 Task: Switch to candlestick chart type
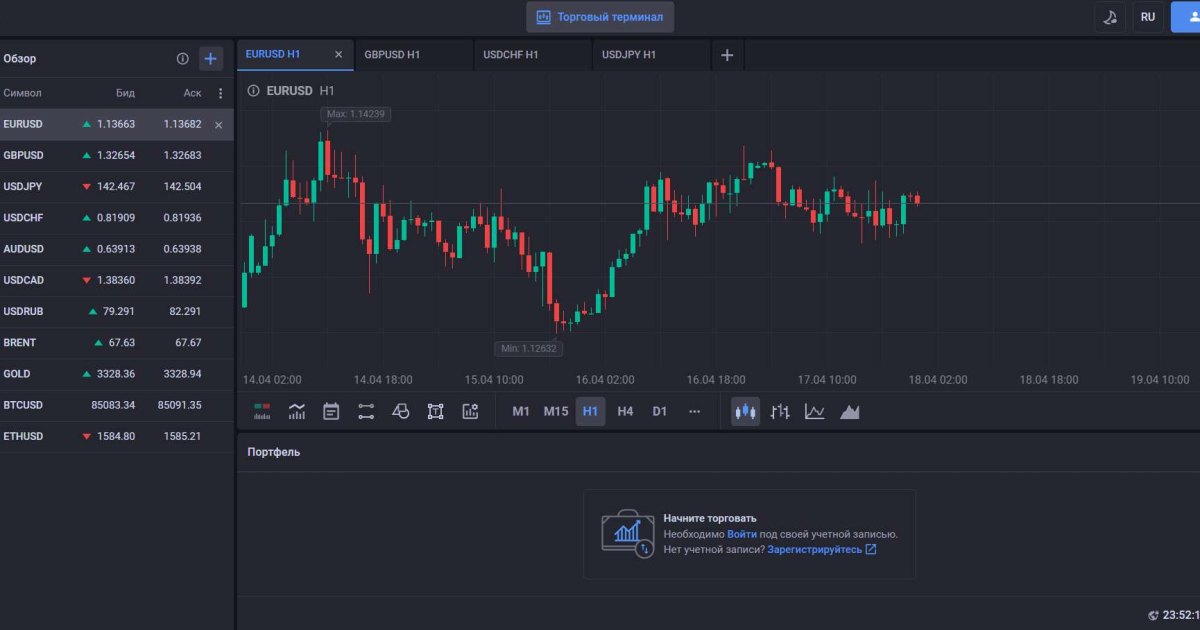pos(745,411)
